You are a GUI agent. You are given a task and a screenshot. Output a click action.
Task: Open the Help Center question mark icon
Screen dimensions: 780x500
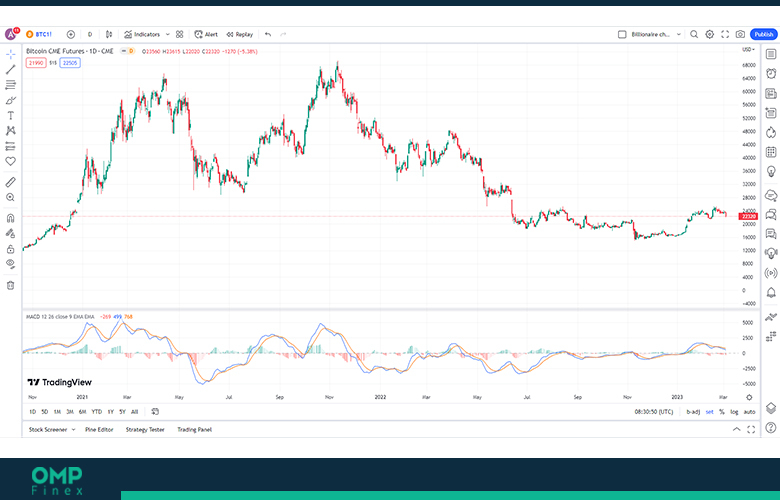tap(771, 427)
